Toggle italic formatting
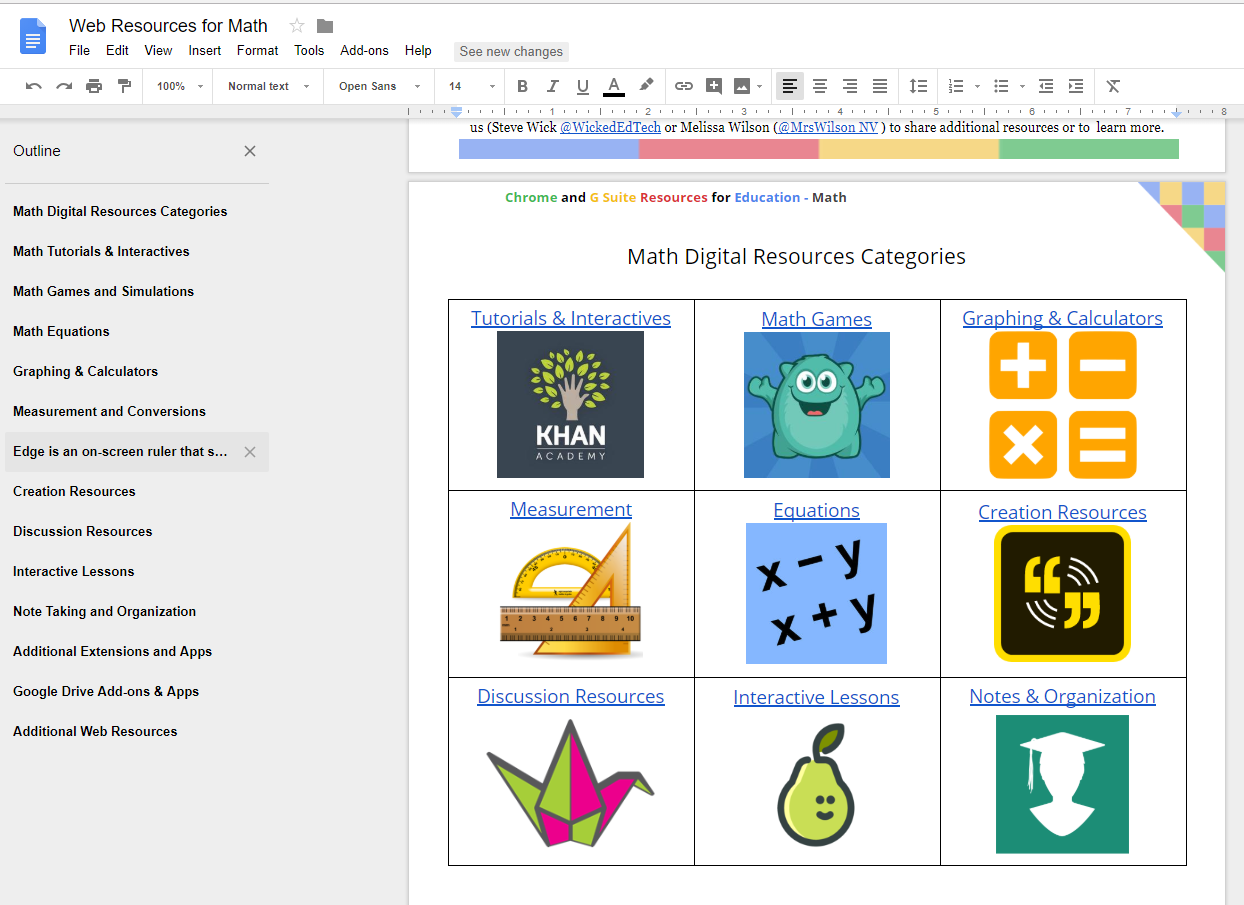Viewport: 1244px width, 905px height. [552, 86]
